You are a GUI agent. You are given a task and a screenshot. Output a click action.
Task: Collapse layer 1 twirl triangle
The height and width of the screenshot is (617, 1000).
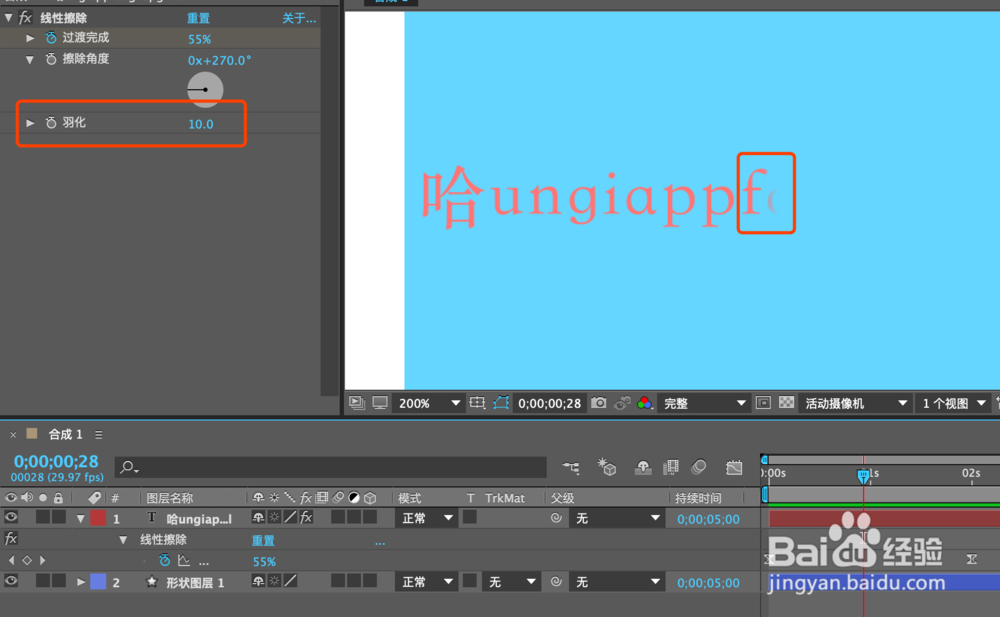click(x=80, y=519)
